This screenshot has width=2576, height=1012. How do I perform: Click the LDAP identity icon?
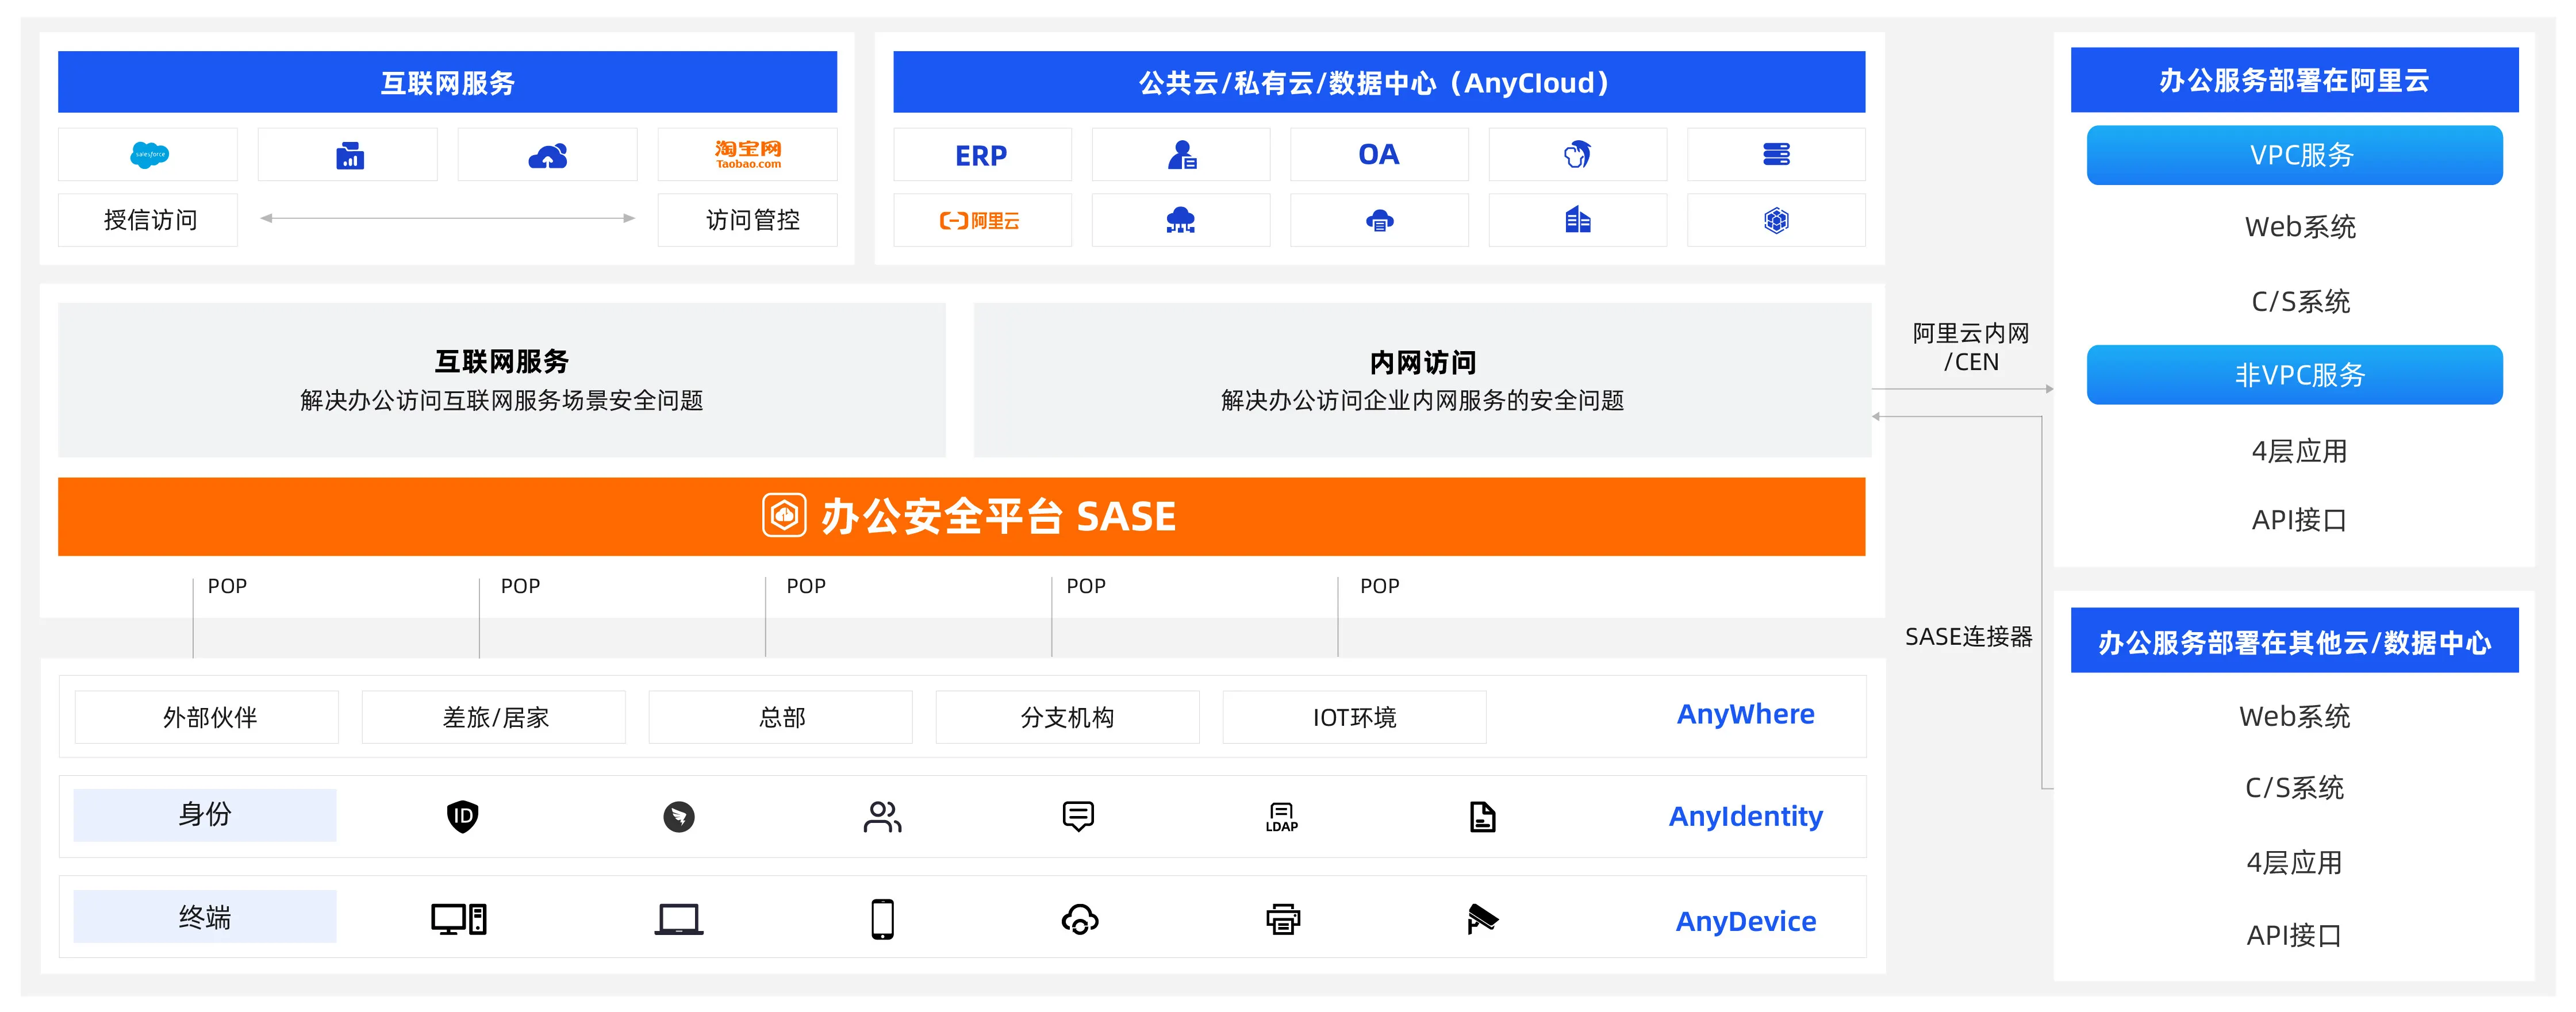1281,817
